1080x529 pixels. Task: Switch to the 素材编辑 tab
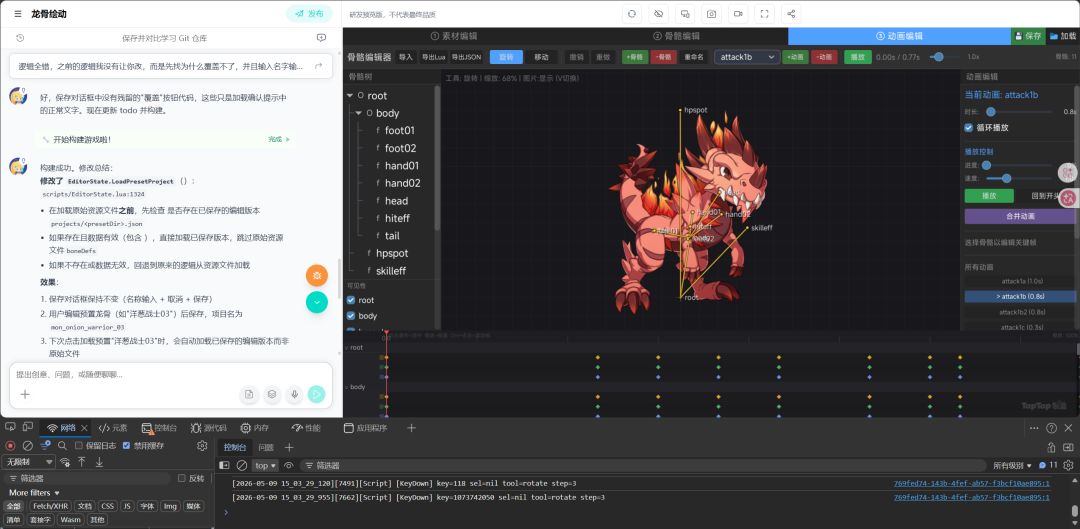point(453,36)
